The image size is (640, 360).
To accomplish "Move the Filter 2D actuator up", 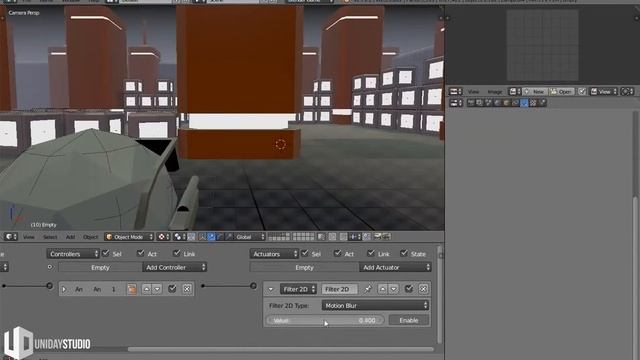I will click(x=382, y=289).
